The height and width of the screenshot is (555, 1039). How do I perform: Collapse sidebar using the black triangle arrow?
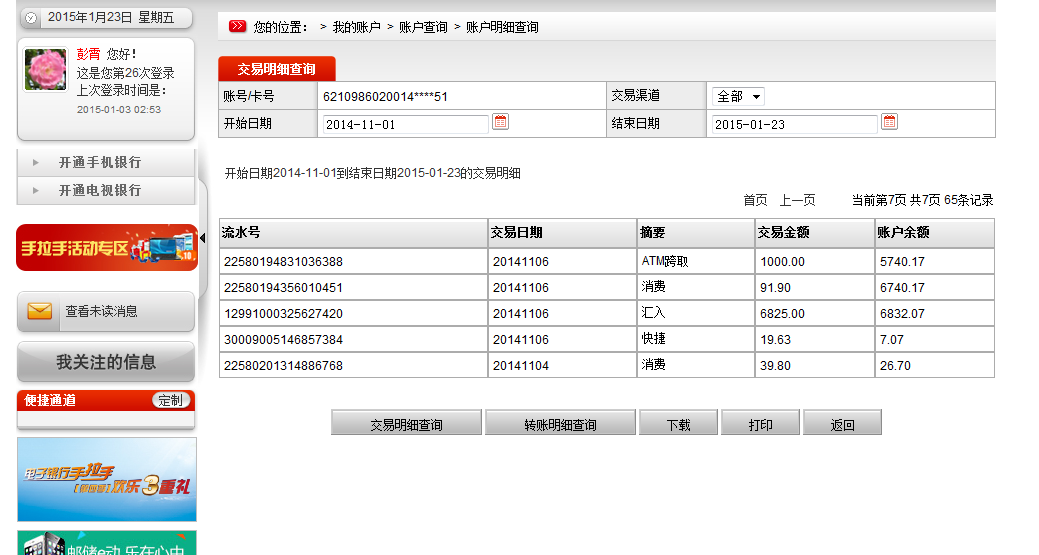click(202, 237)
